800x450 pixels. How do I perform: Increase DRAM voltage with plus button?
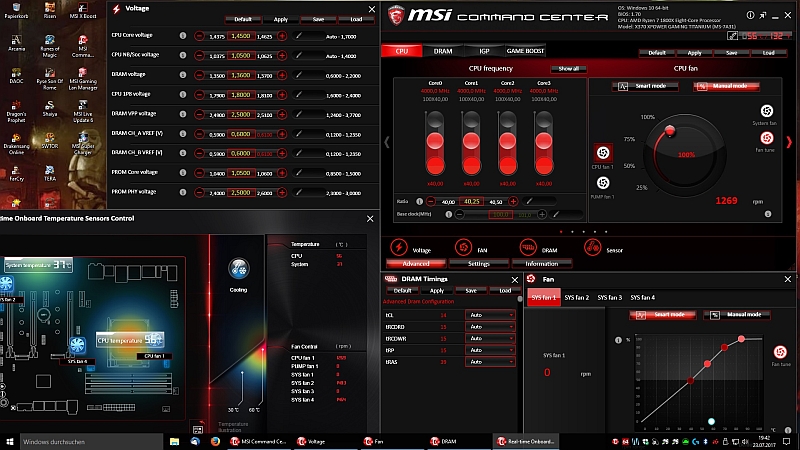point(282,75)
